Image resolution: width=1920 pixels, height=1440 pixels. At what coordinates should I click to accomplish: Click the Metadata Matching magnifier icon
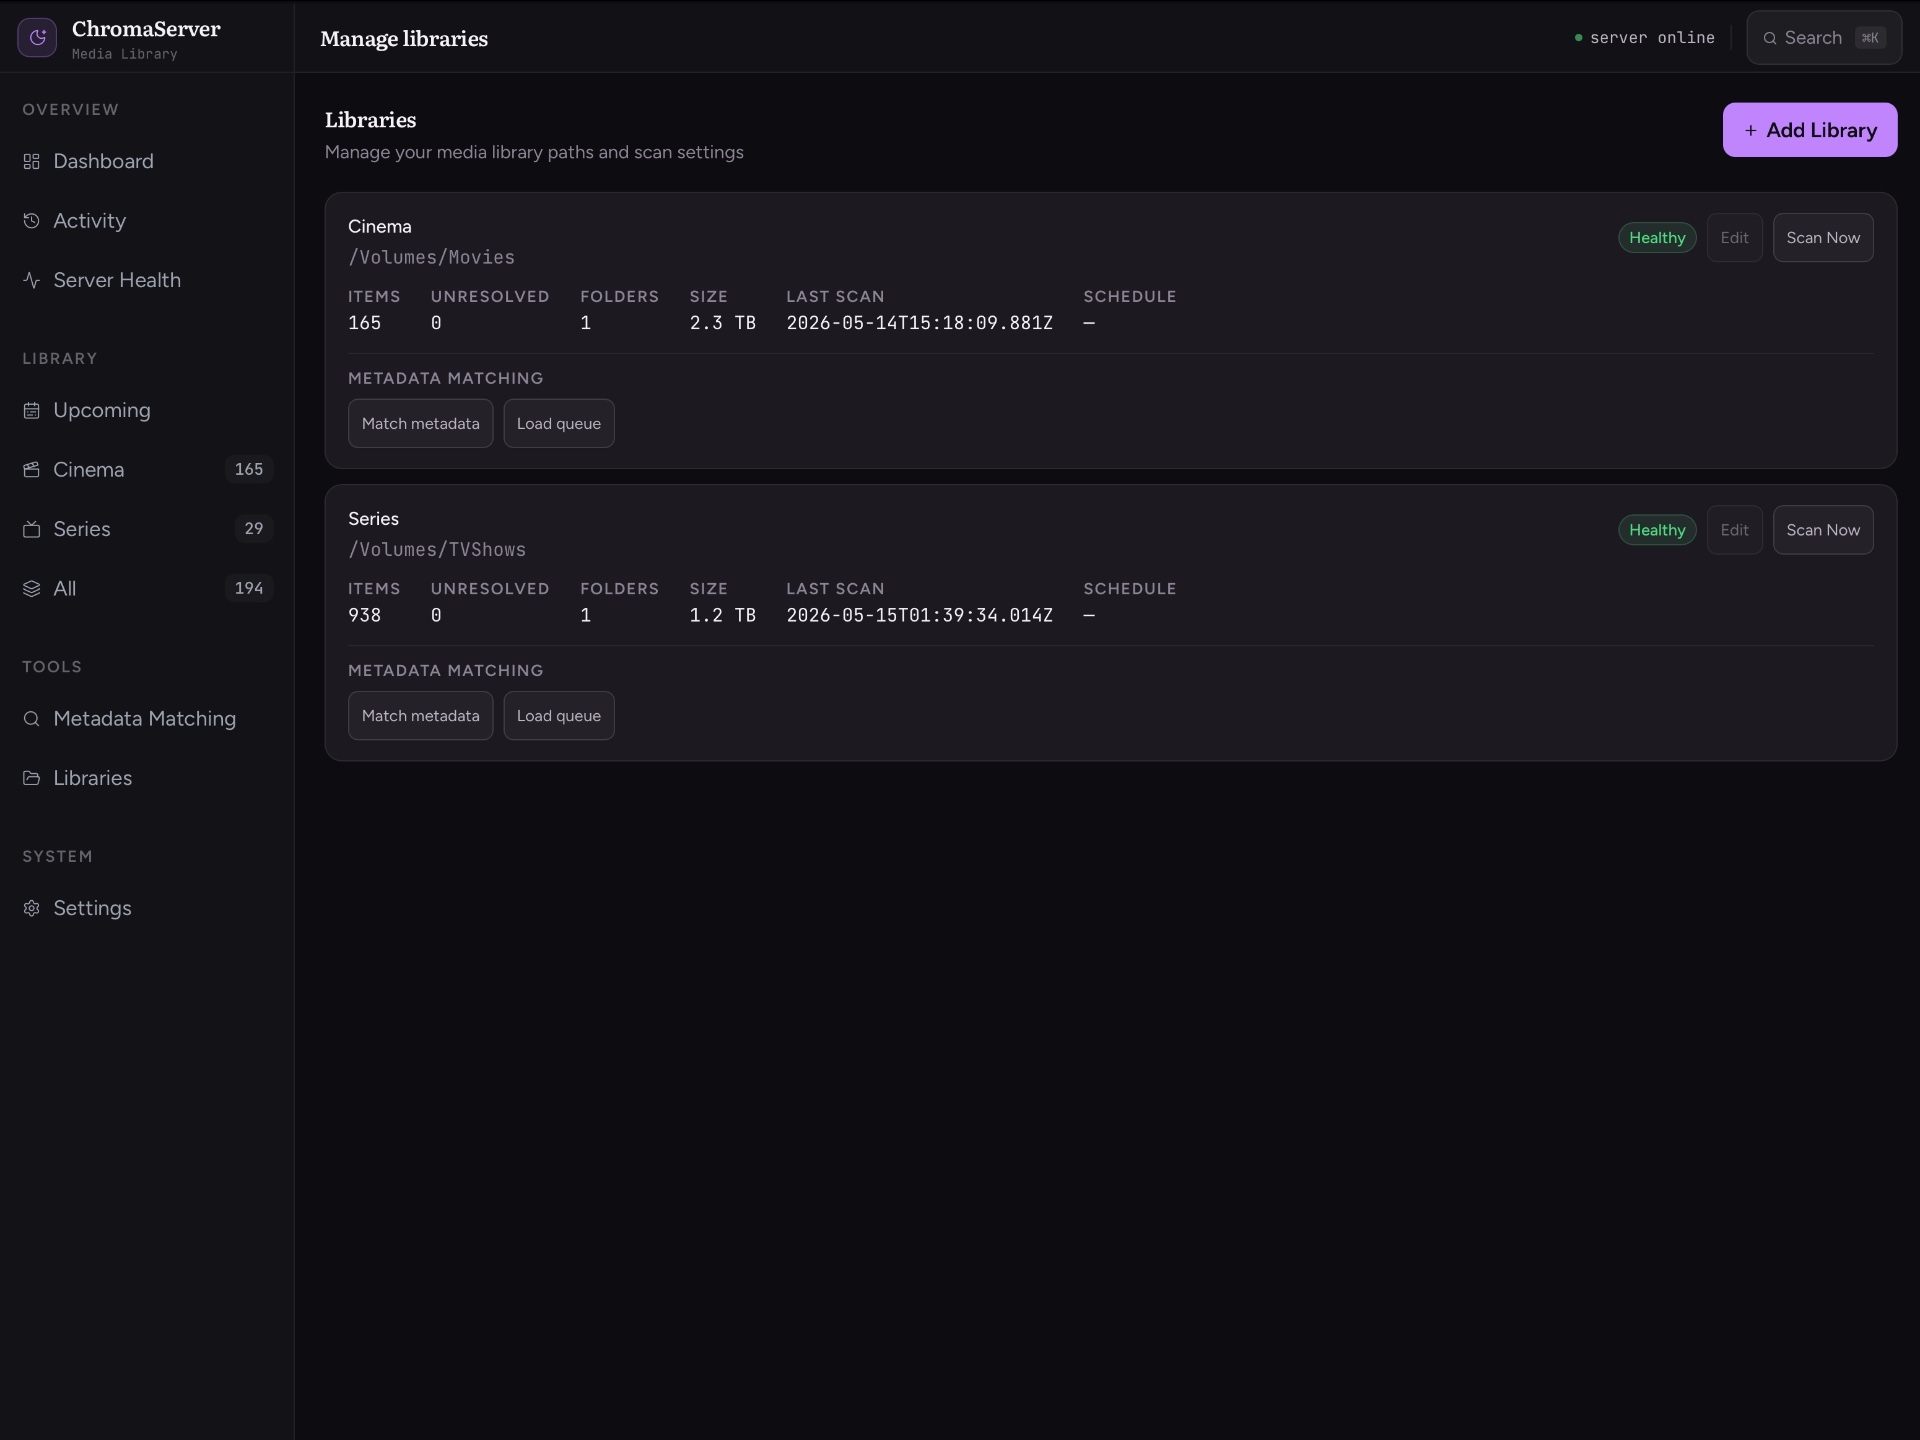click(x=31, y=719)
